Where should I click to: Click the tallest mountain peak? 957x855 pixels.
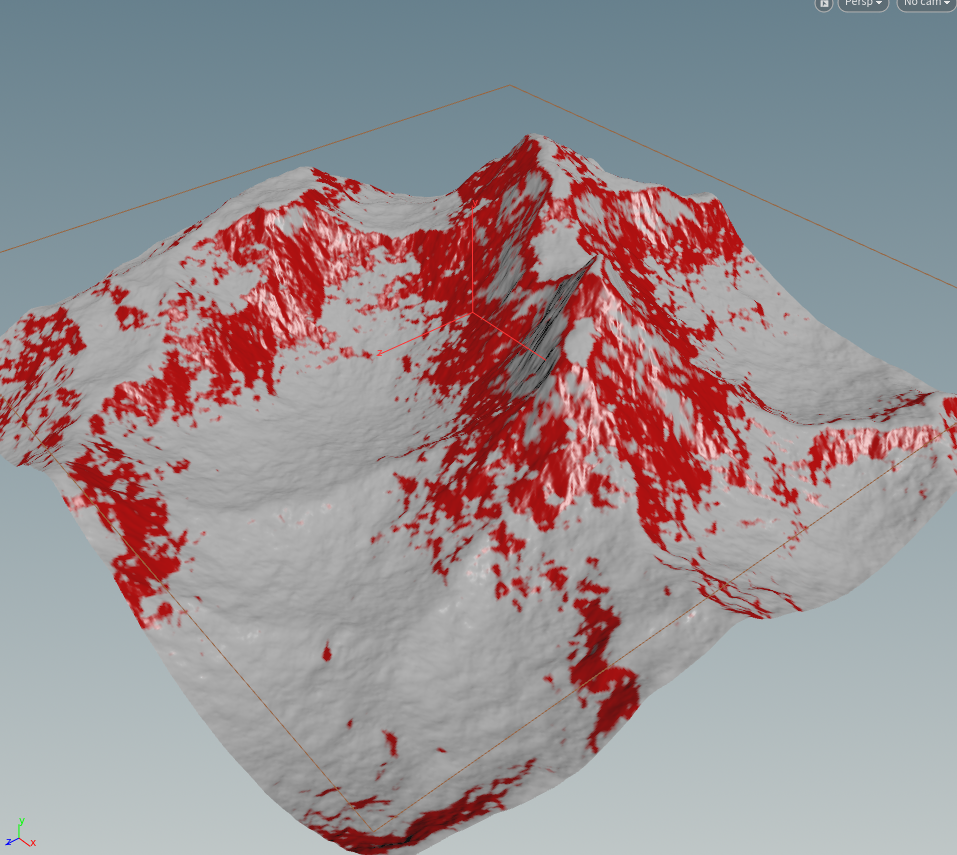coord(530,139)
